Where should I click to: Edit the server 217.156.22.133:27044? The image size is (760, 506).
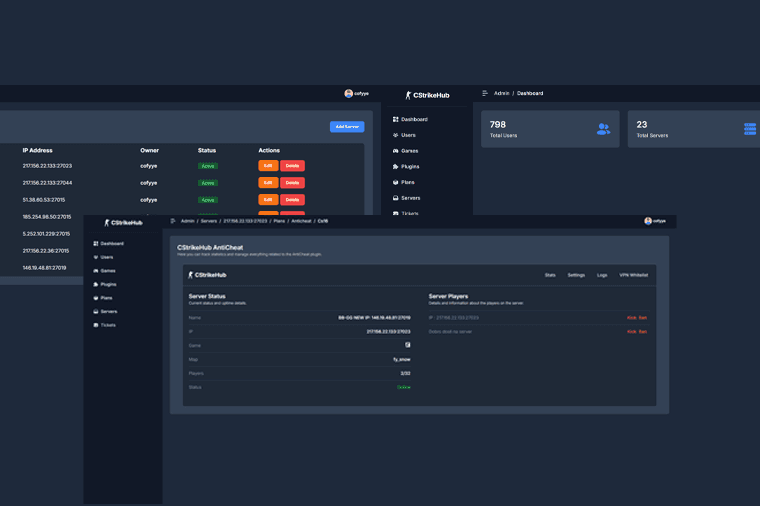pyautogui.click(x=268, y=183)
